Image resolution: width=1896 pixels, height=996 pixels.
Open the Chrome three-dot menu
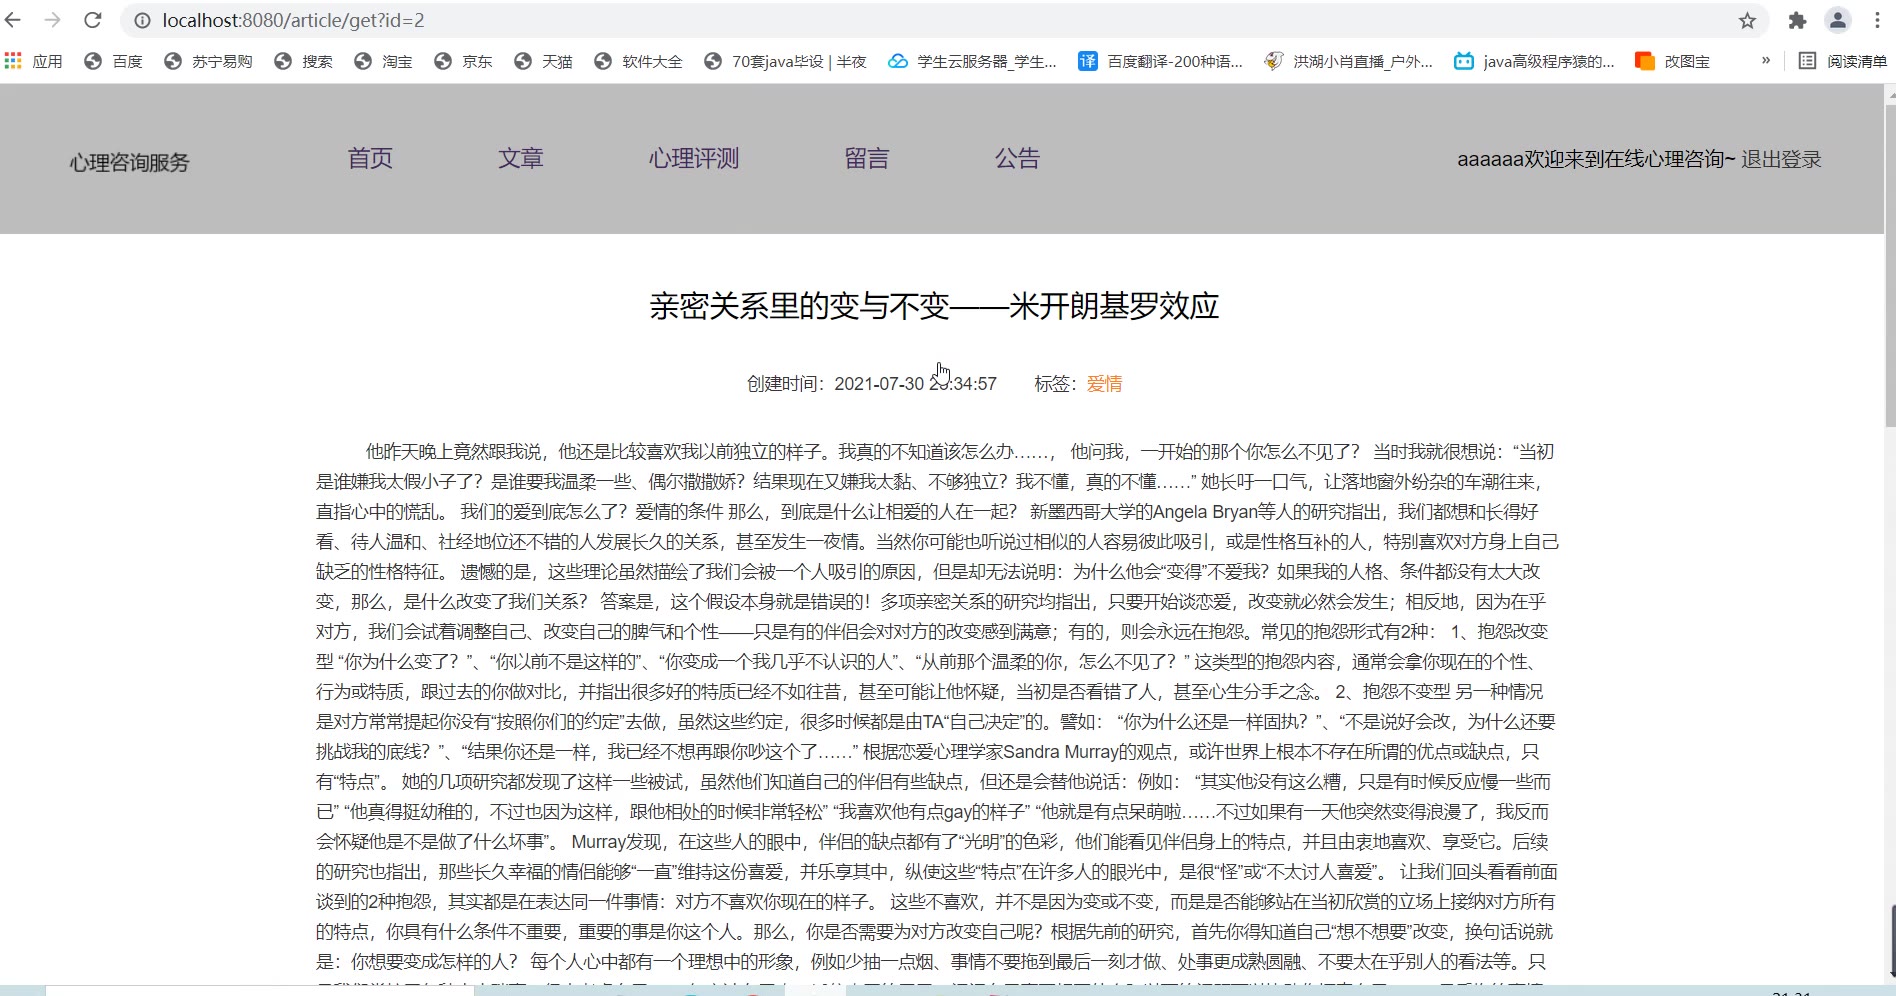(x=1877, y=20)
